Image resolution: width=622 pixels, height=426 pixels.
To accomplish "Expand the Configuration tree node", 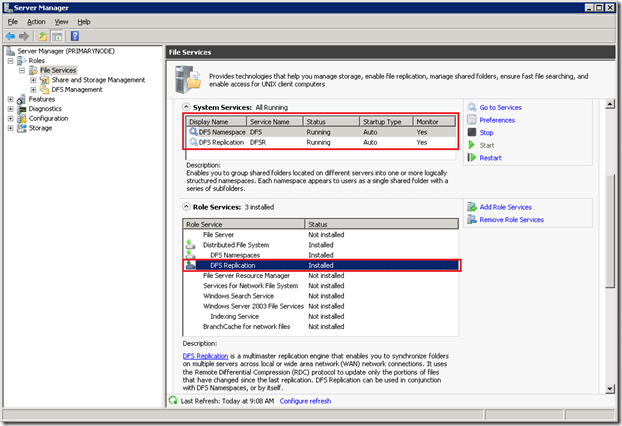I will point(11,118).
